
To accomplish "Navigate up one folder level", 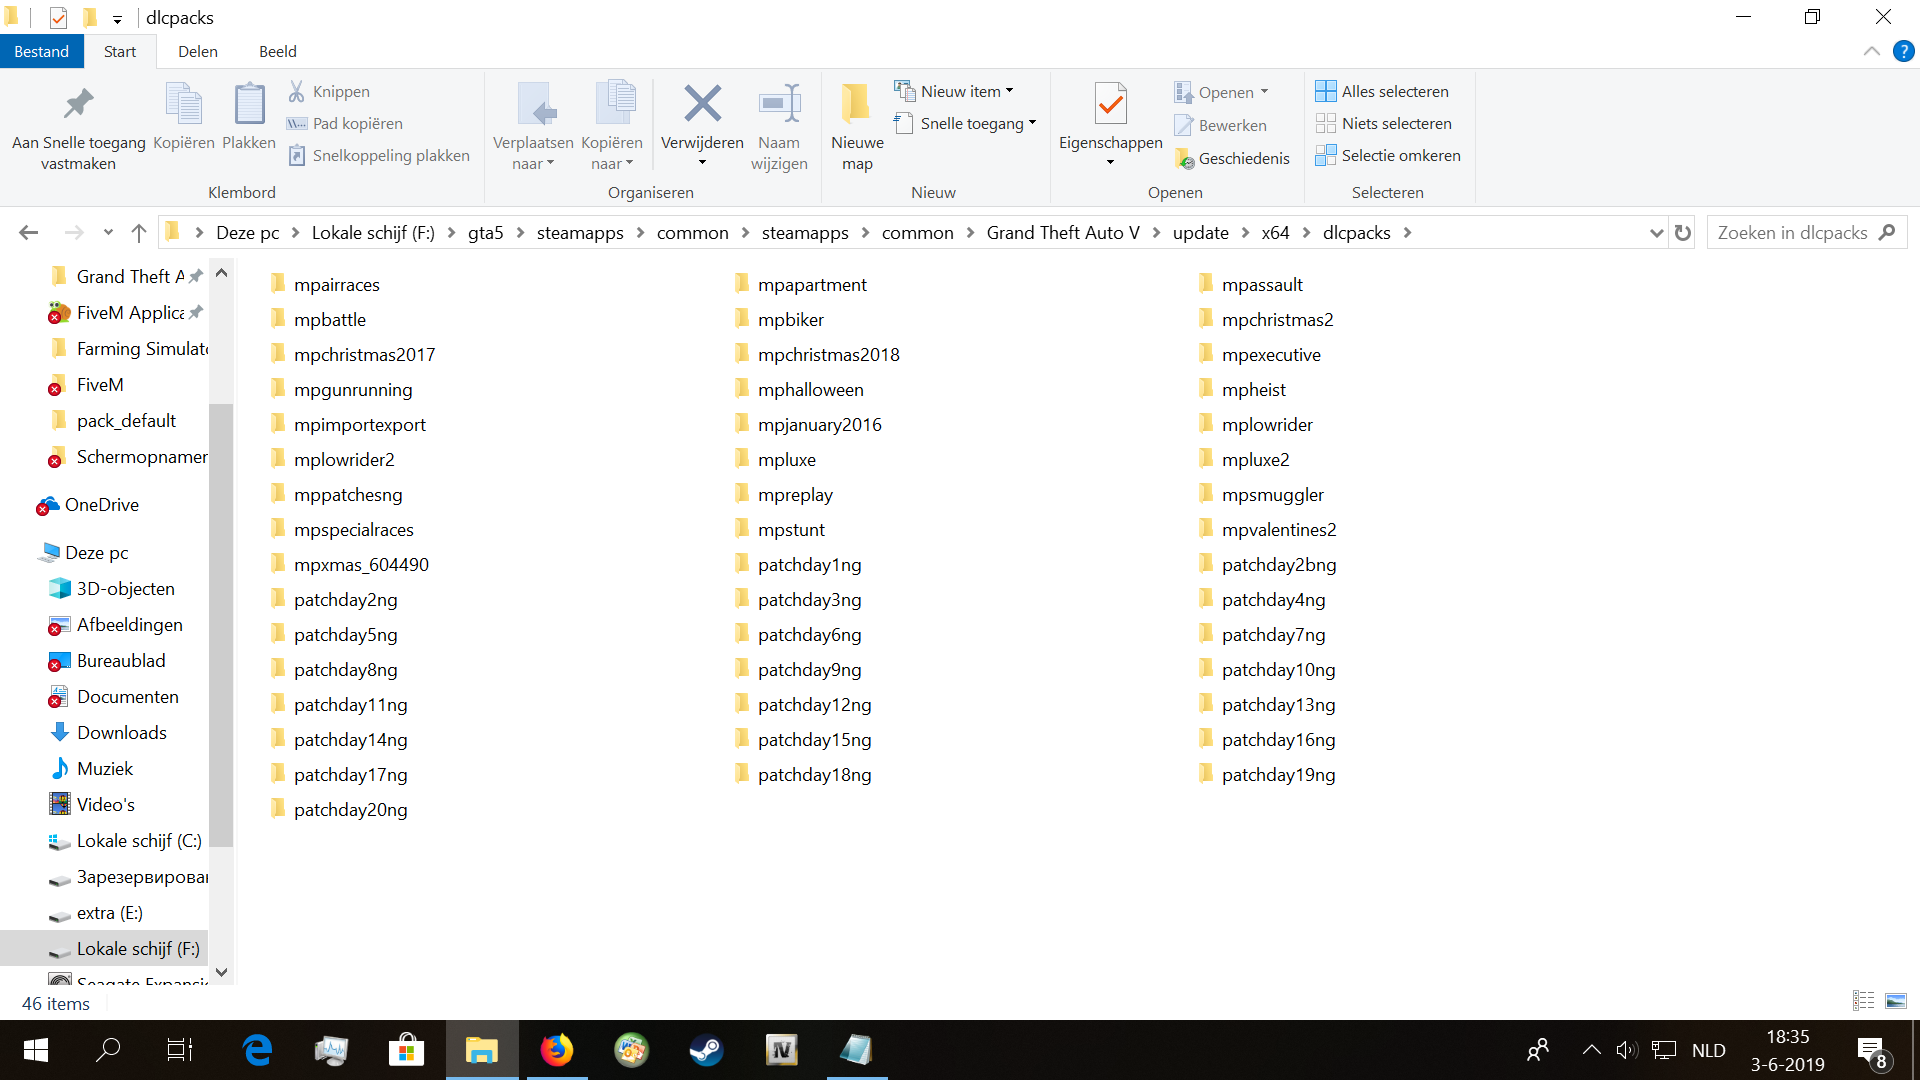I will coord(138,233).
